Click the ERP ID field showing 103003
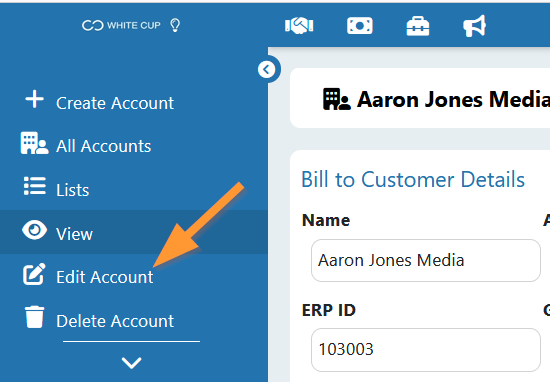 click(425, 349)
